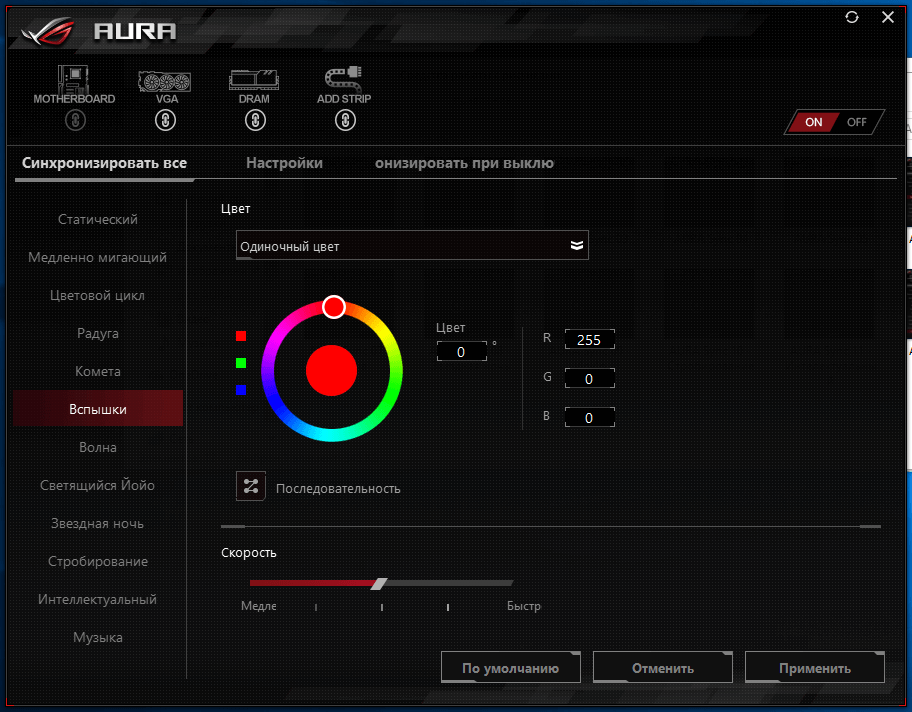Select the Радуга lighting effect

[98, 333]
